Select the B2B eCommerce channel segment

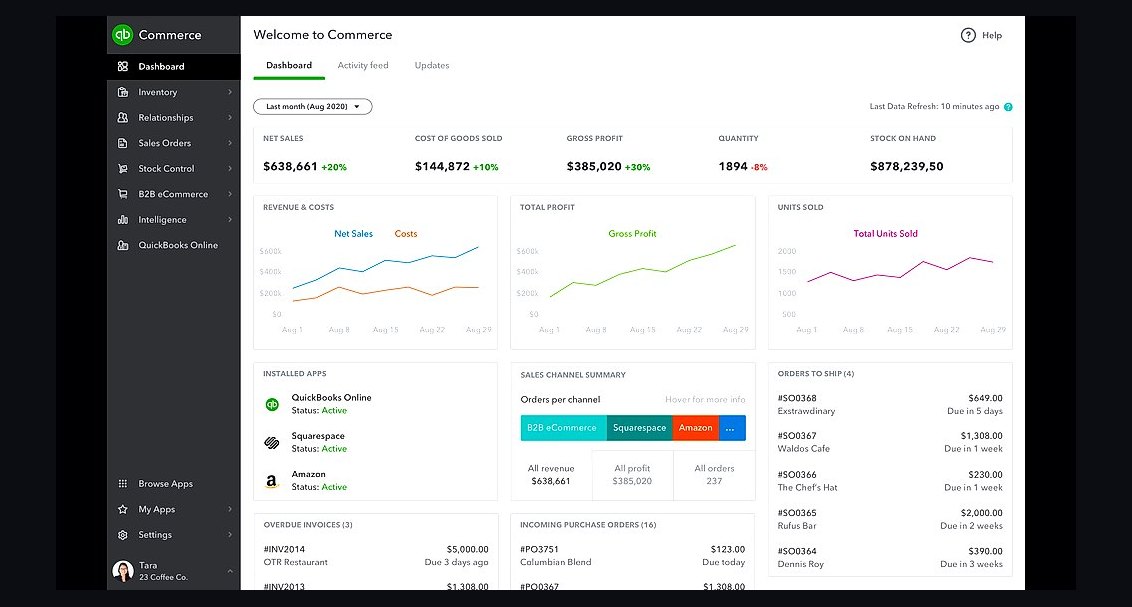click(x=563, y=428)
